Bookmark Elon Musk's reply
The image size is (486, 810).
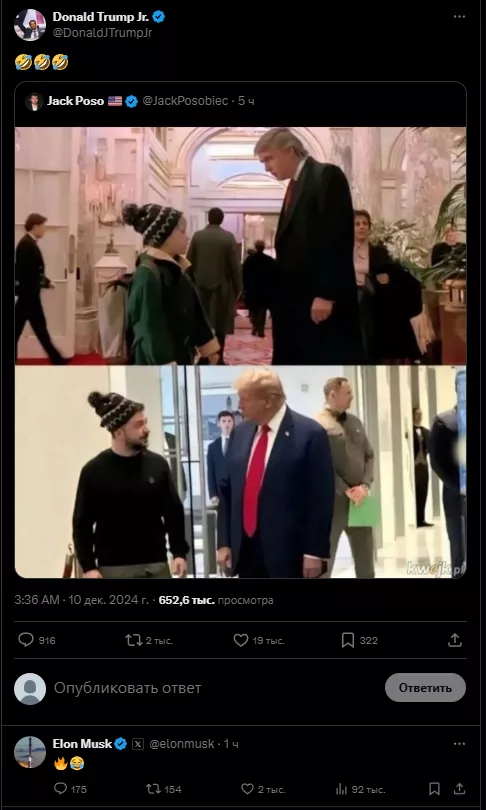click(x=434, y=788)
